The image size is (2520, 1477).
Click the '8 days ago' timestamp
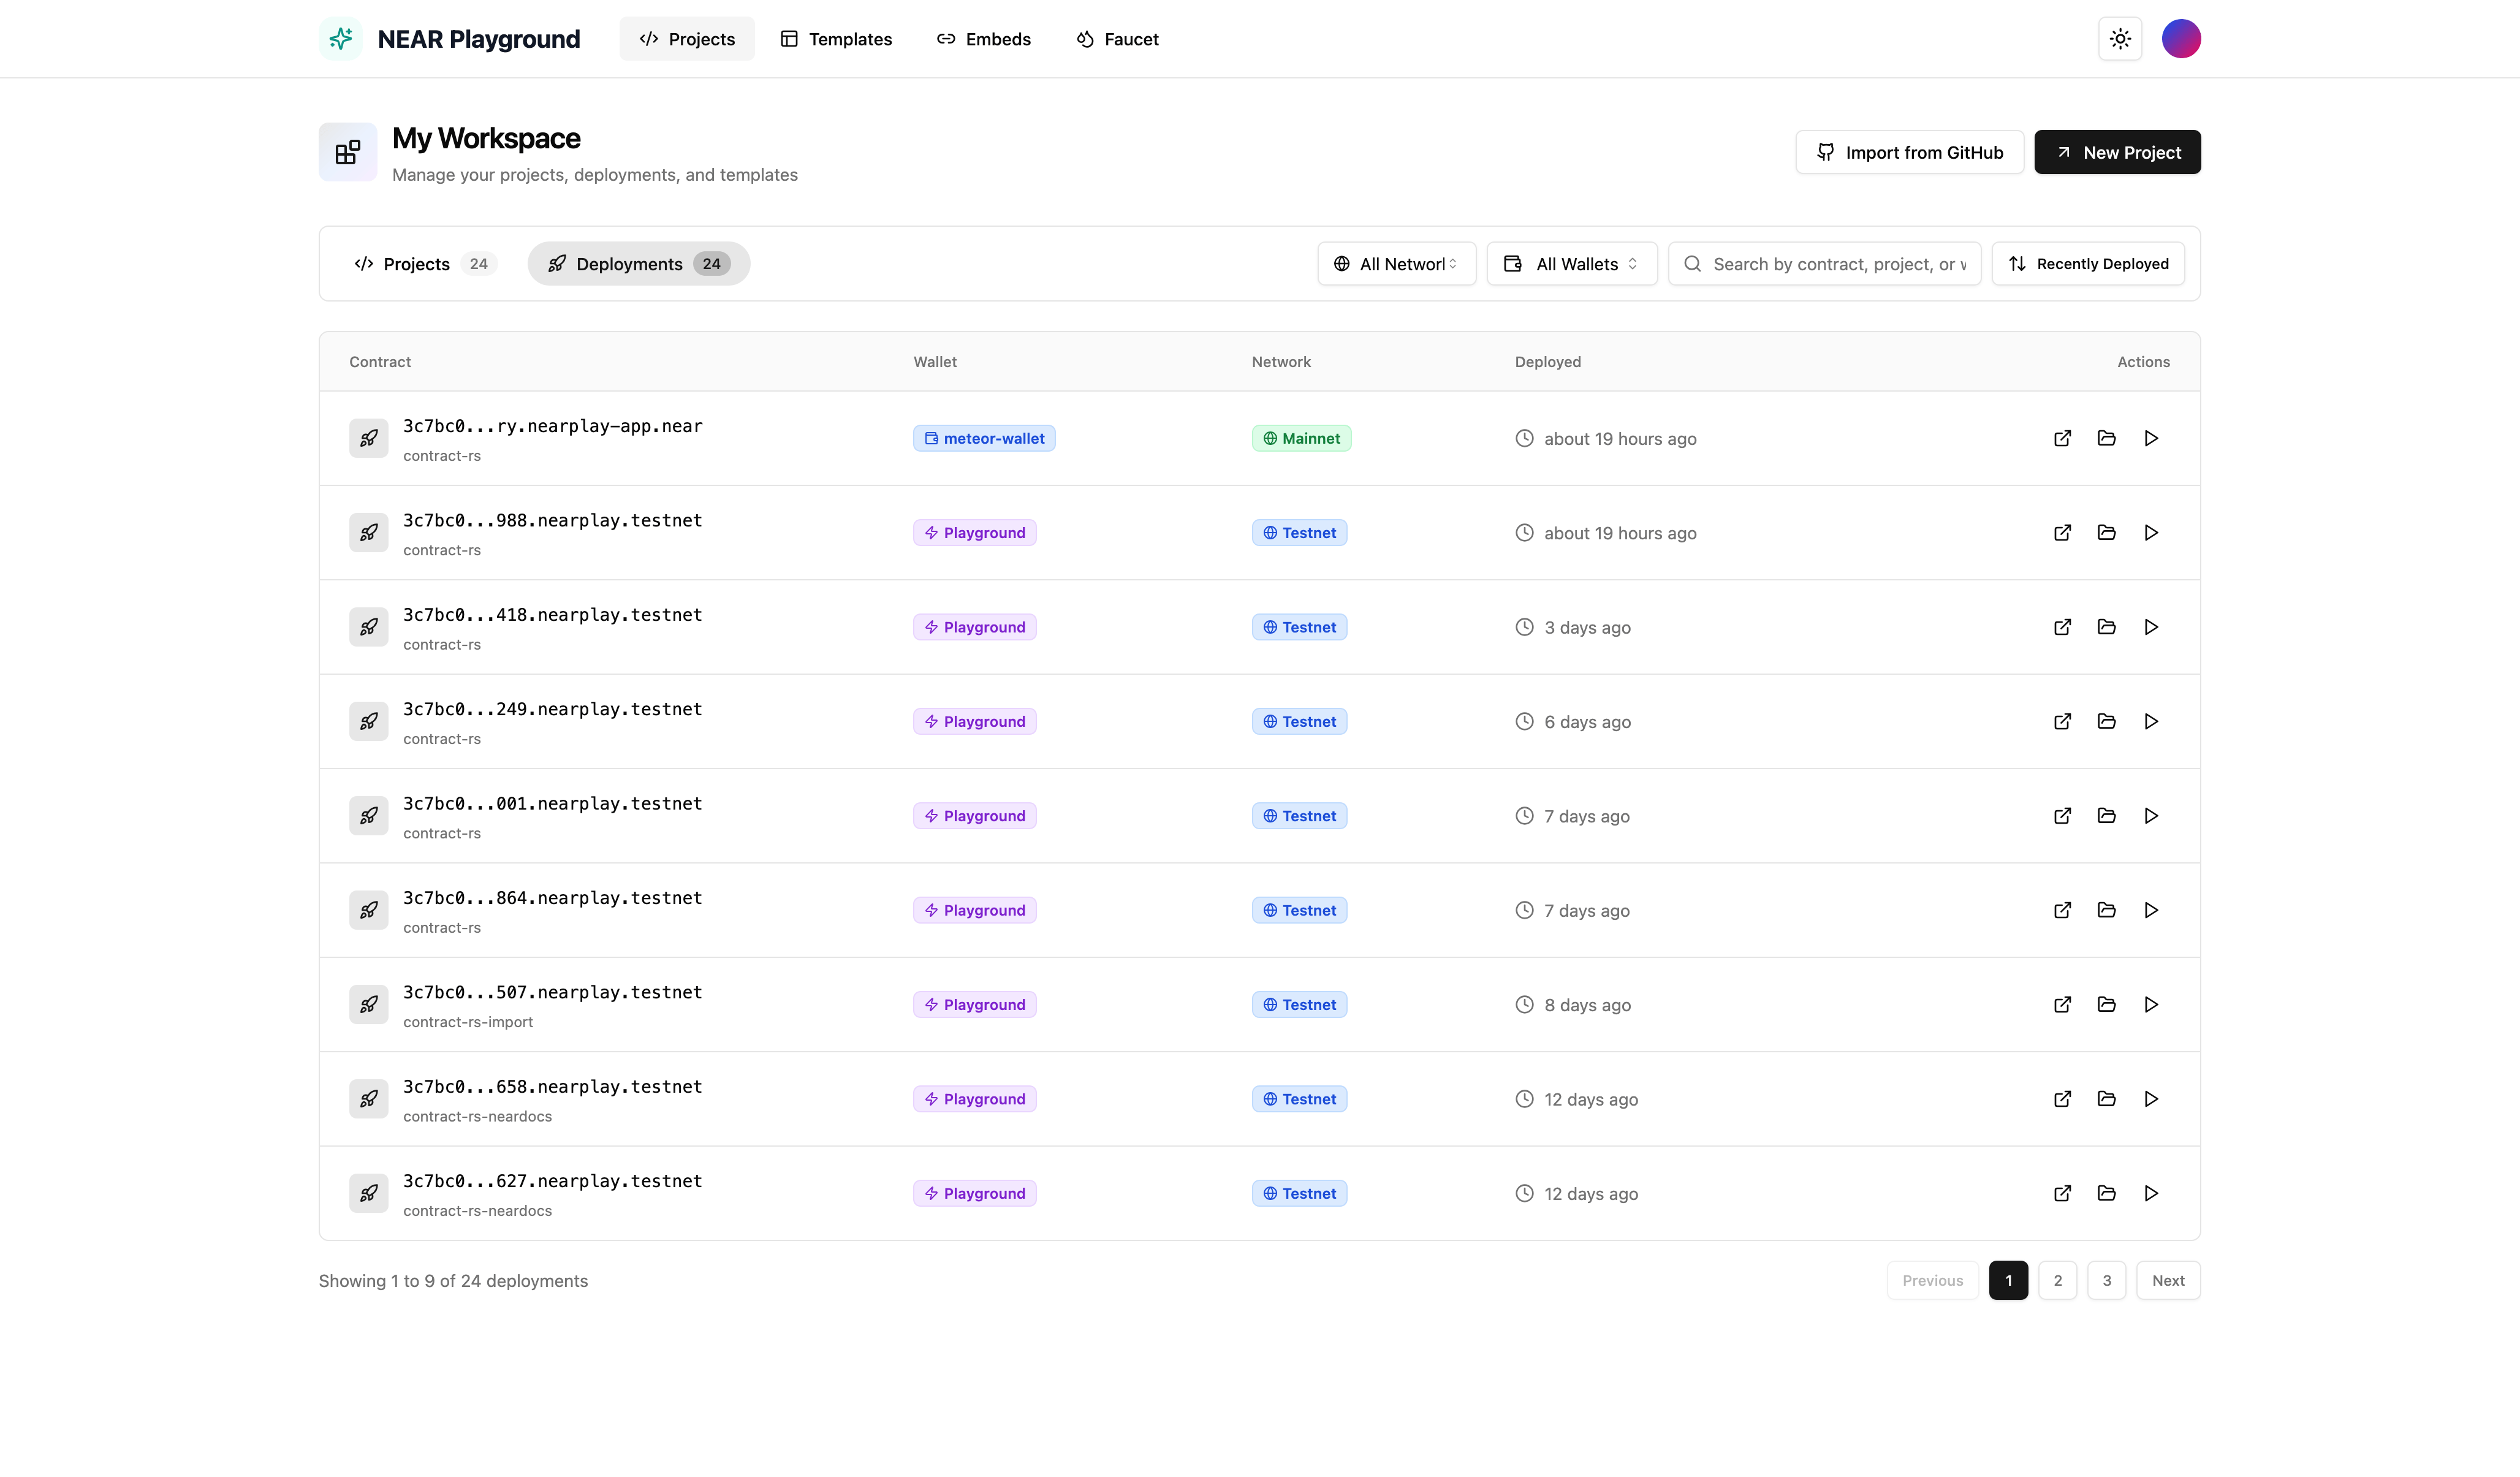(1587, 1004)
